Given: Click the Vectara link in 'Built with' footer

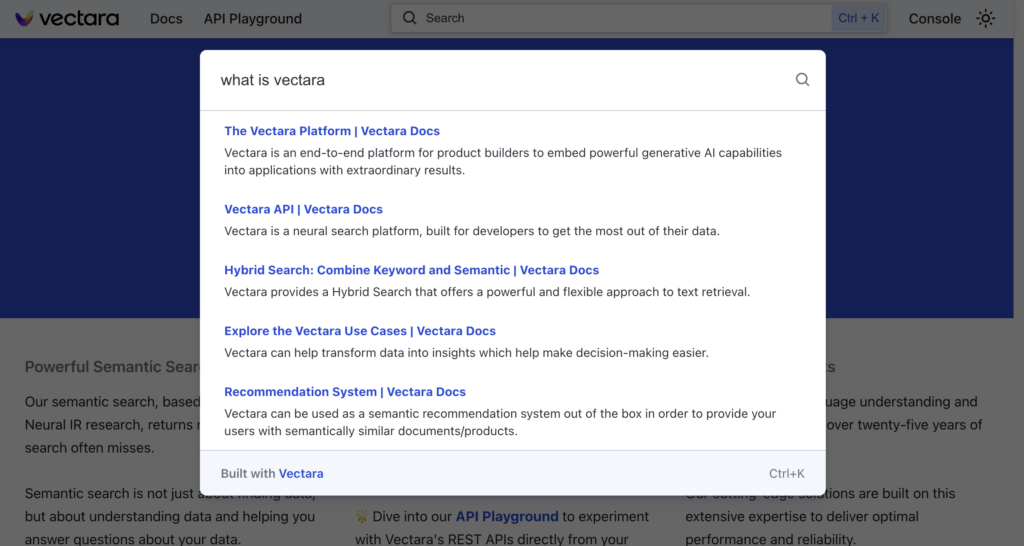Looking at the screenshot, I should coord(301,473).
